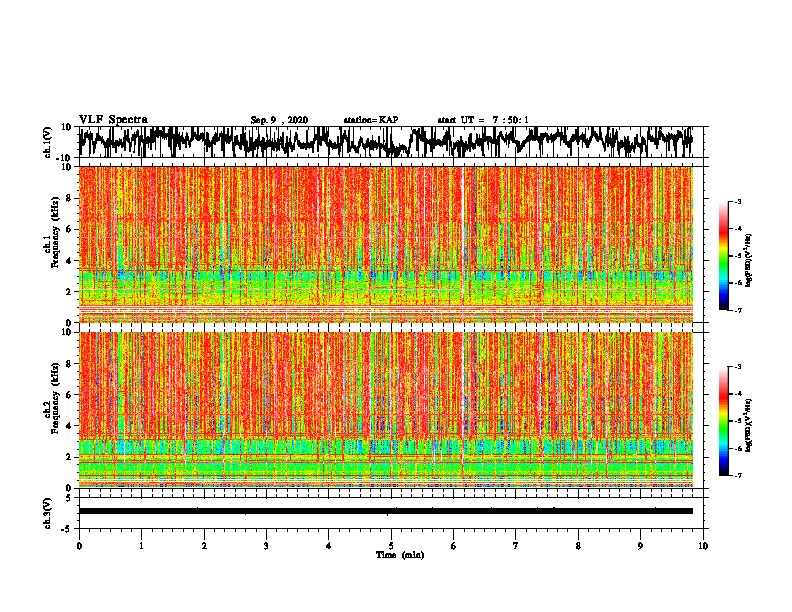Click the ch.2 colorbar title 'log(PSD)(V²/Hz)'
Screen dimensions: 792x612
point(749,426)
